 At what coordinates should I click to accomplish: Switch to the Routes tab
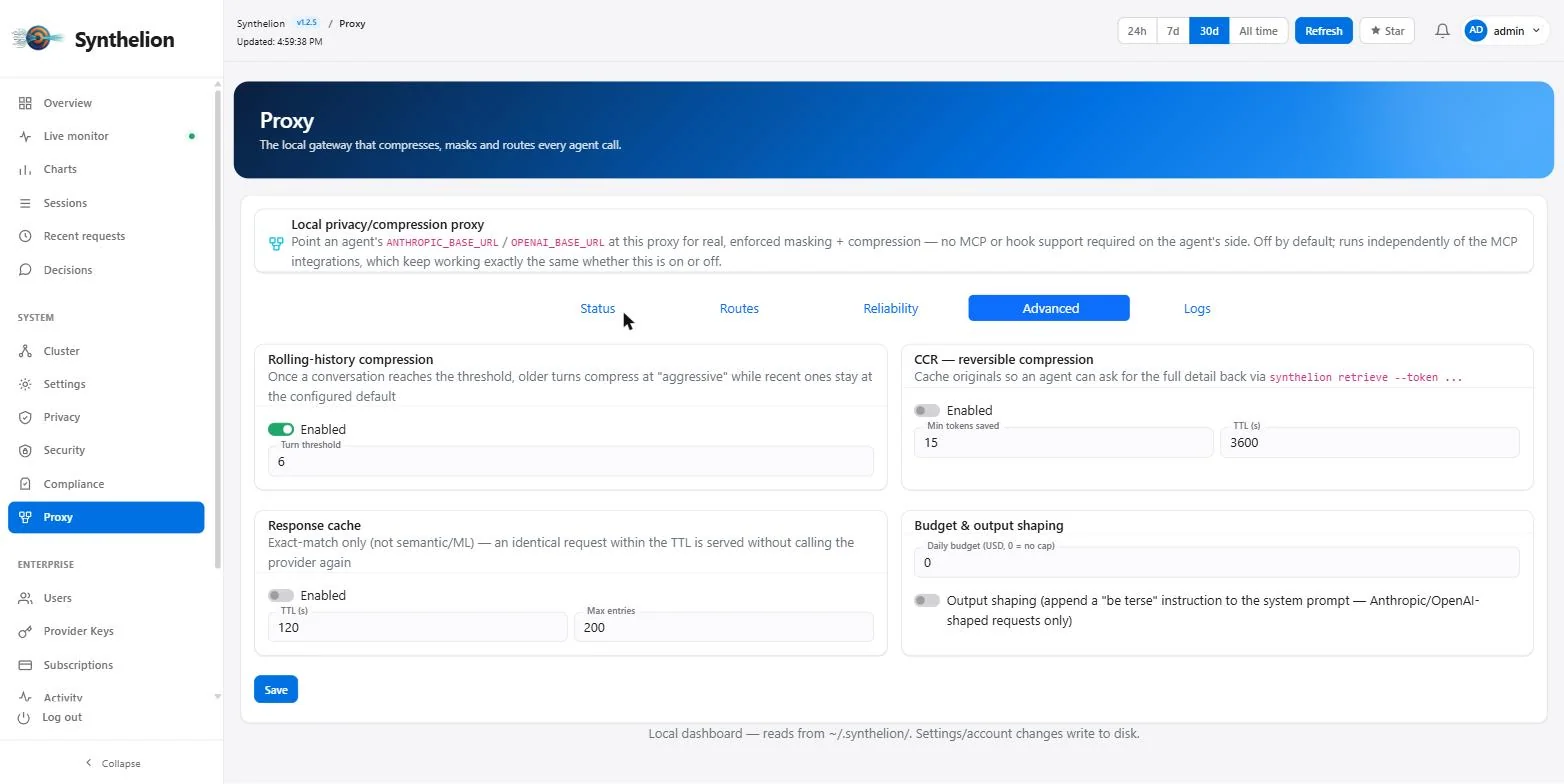[x=739, y=308]
